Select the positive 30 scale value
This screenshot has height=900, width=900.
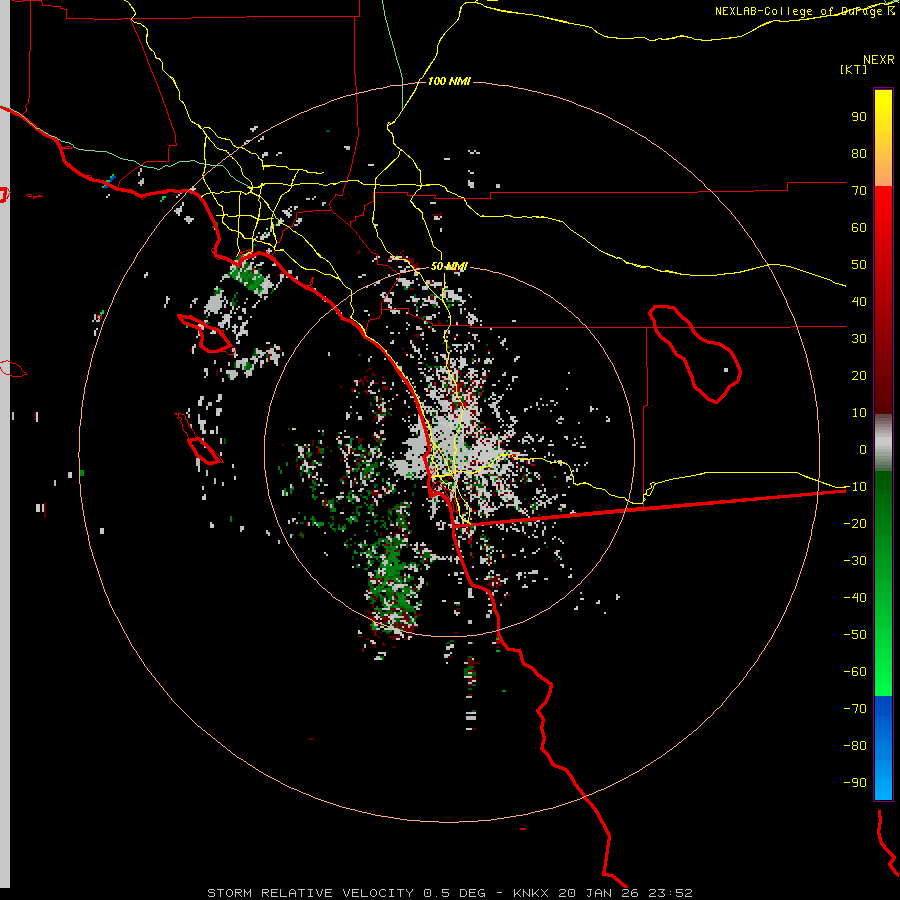(859, 339)
